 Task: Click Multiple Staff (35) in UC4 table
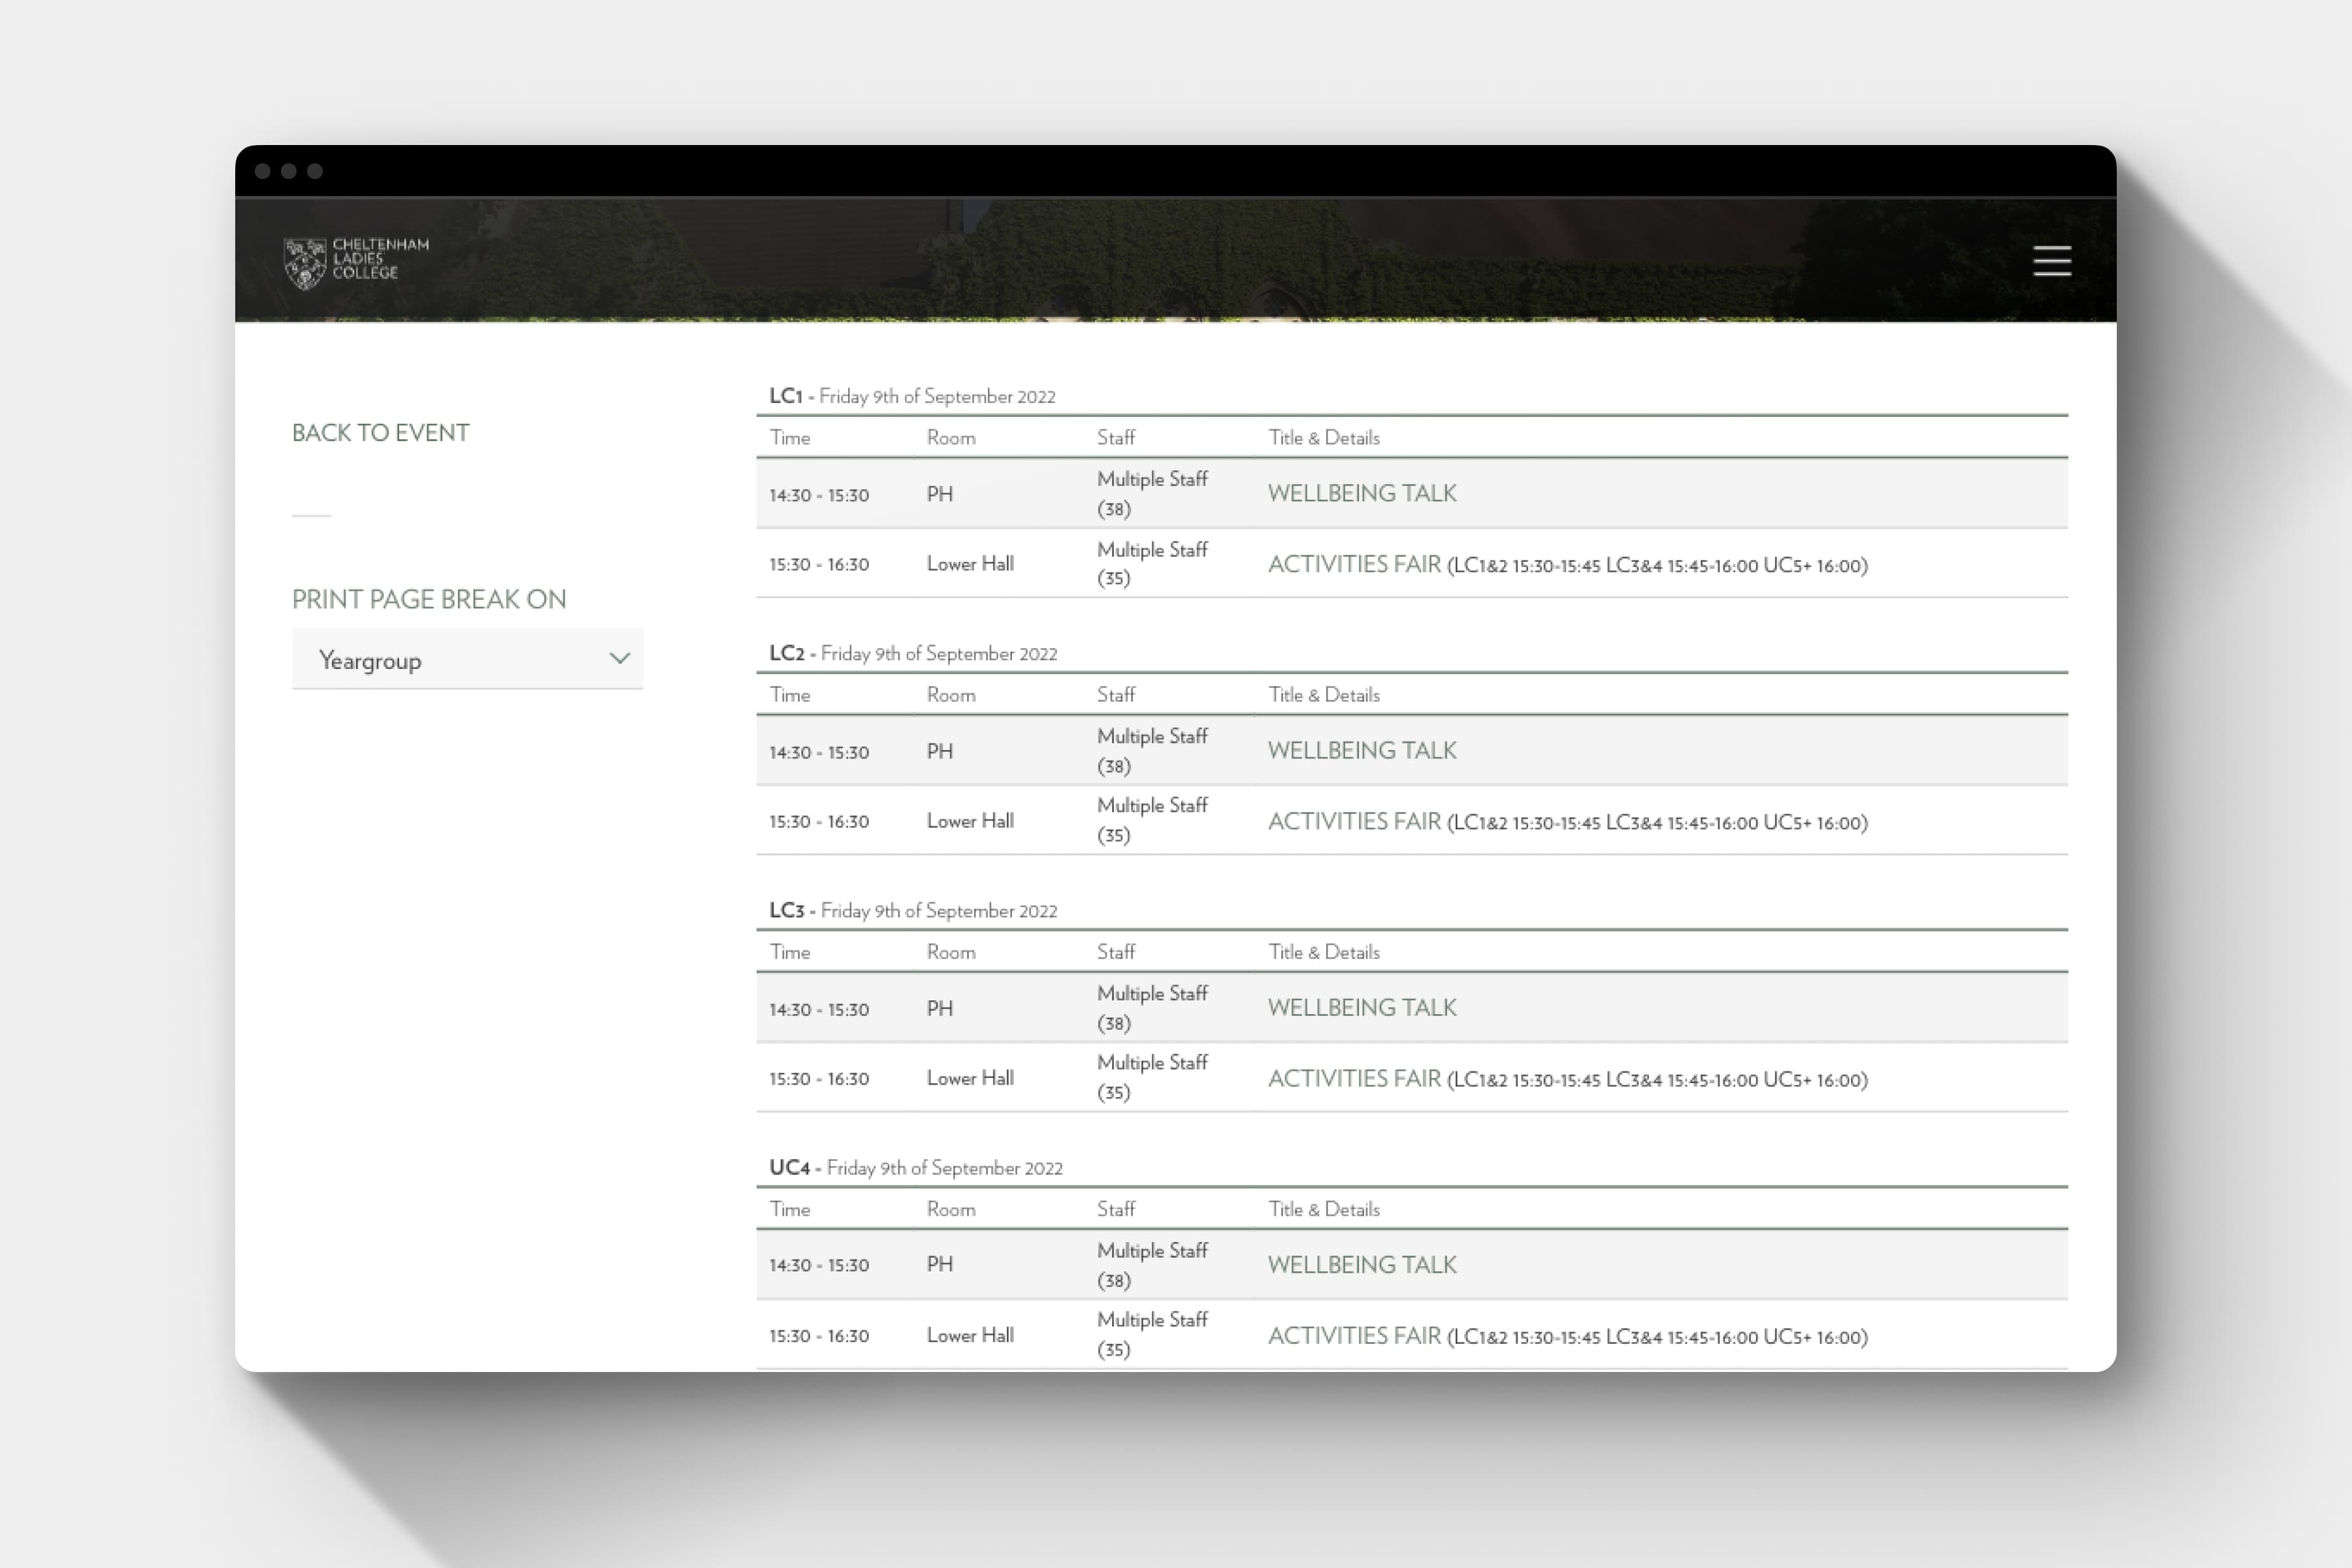[1152, 1334]
